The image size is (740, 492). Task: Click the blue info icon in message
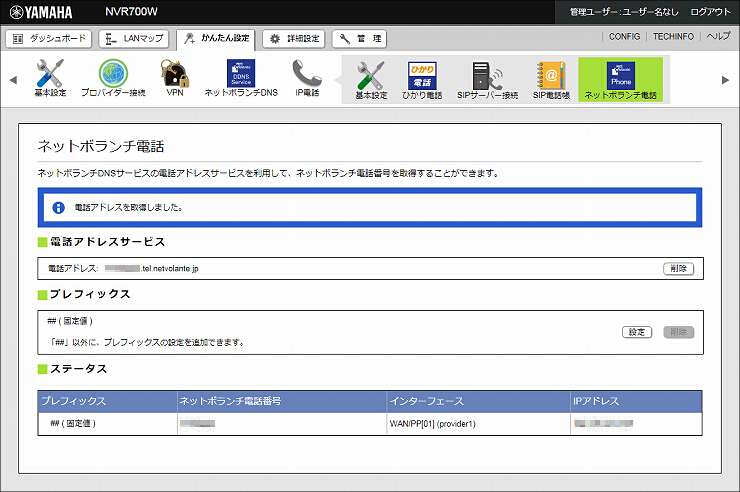59,208
